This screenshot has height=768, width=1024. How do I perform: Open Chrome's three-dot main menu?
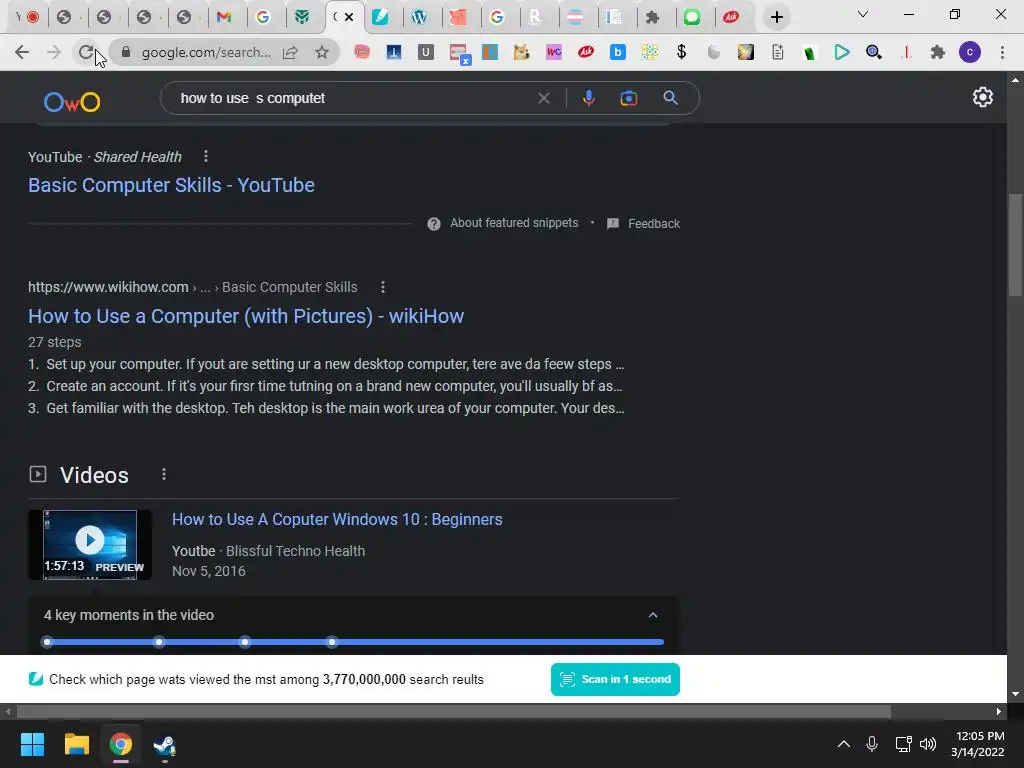1002,52
